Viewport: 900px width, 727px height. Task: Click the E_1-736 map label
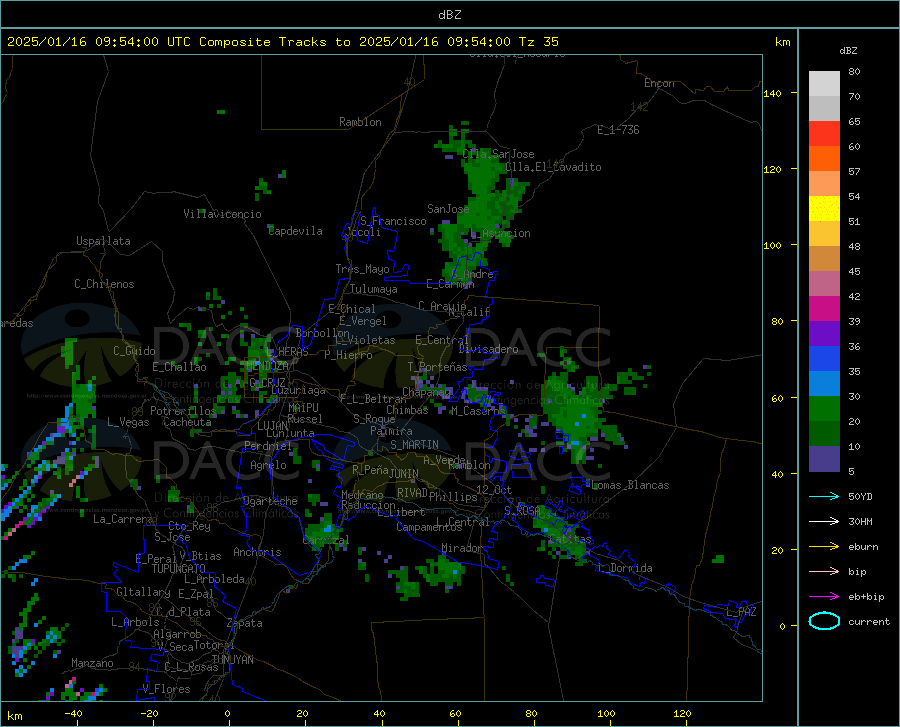(618, 130)
